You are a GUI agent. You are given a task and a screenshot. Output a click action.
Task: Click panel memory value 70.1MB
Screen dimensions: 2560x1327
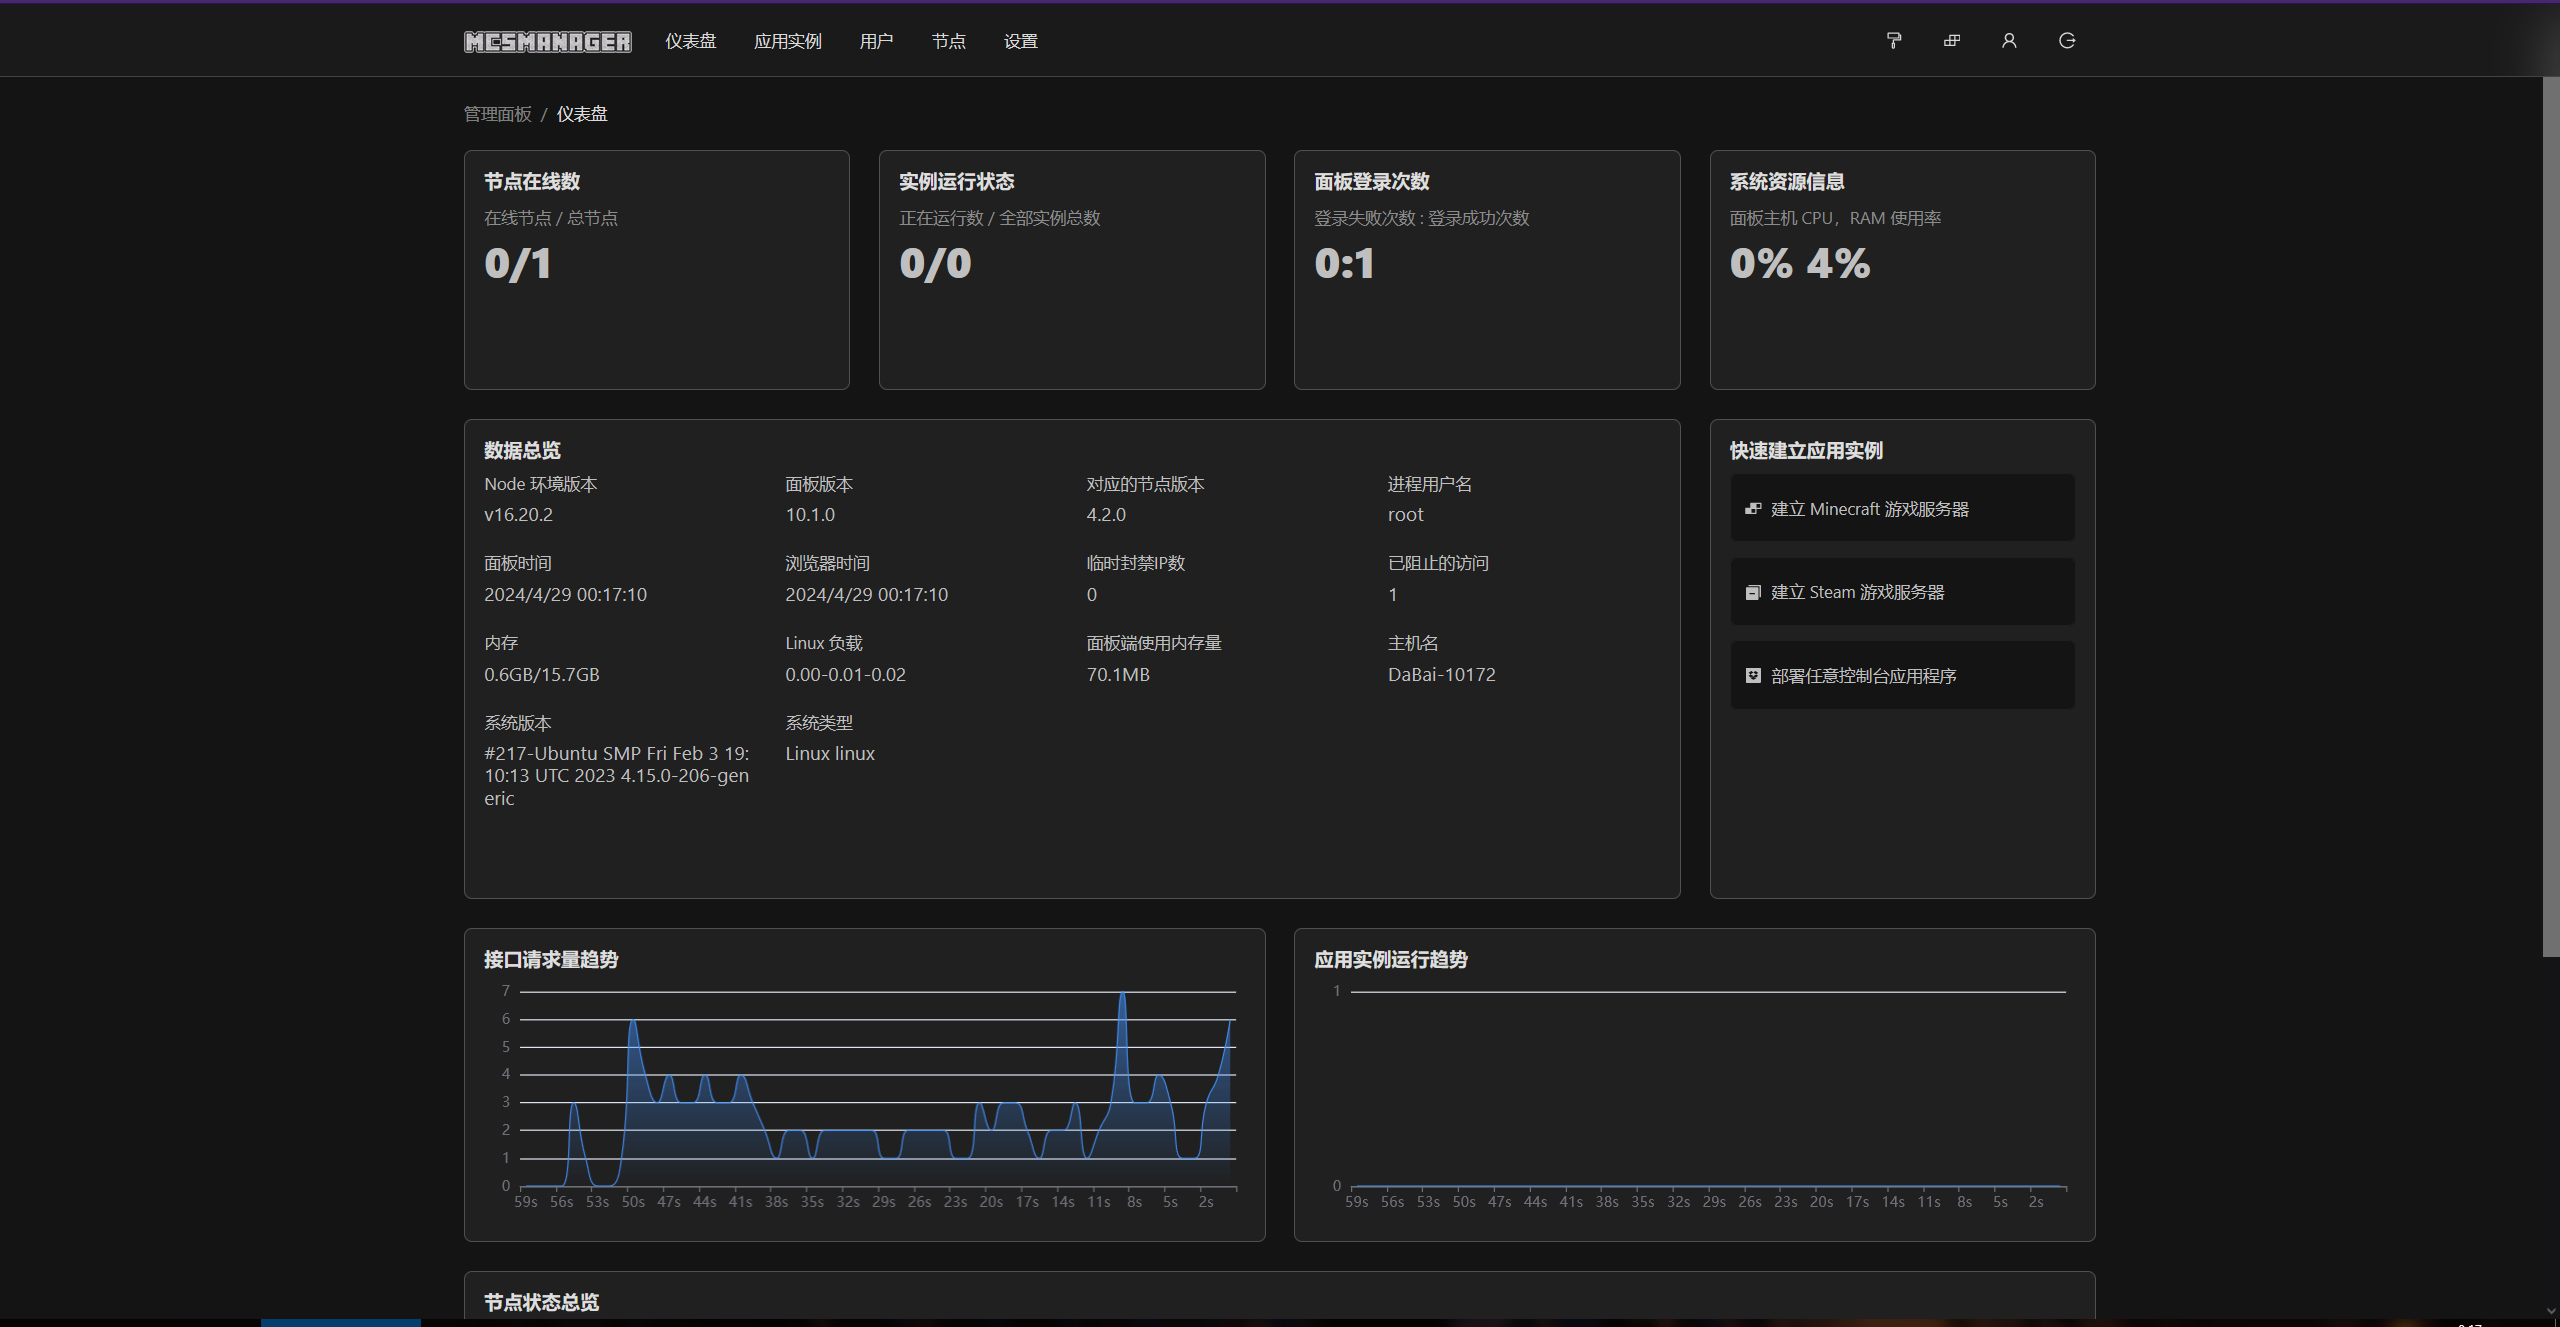point(1118,675)
